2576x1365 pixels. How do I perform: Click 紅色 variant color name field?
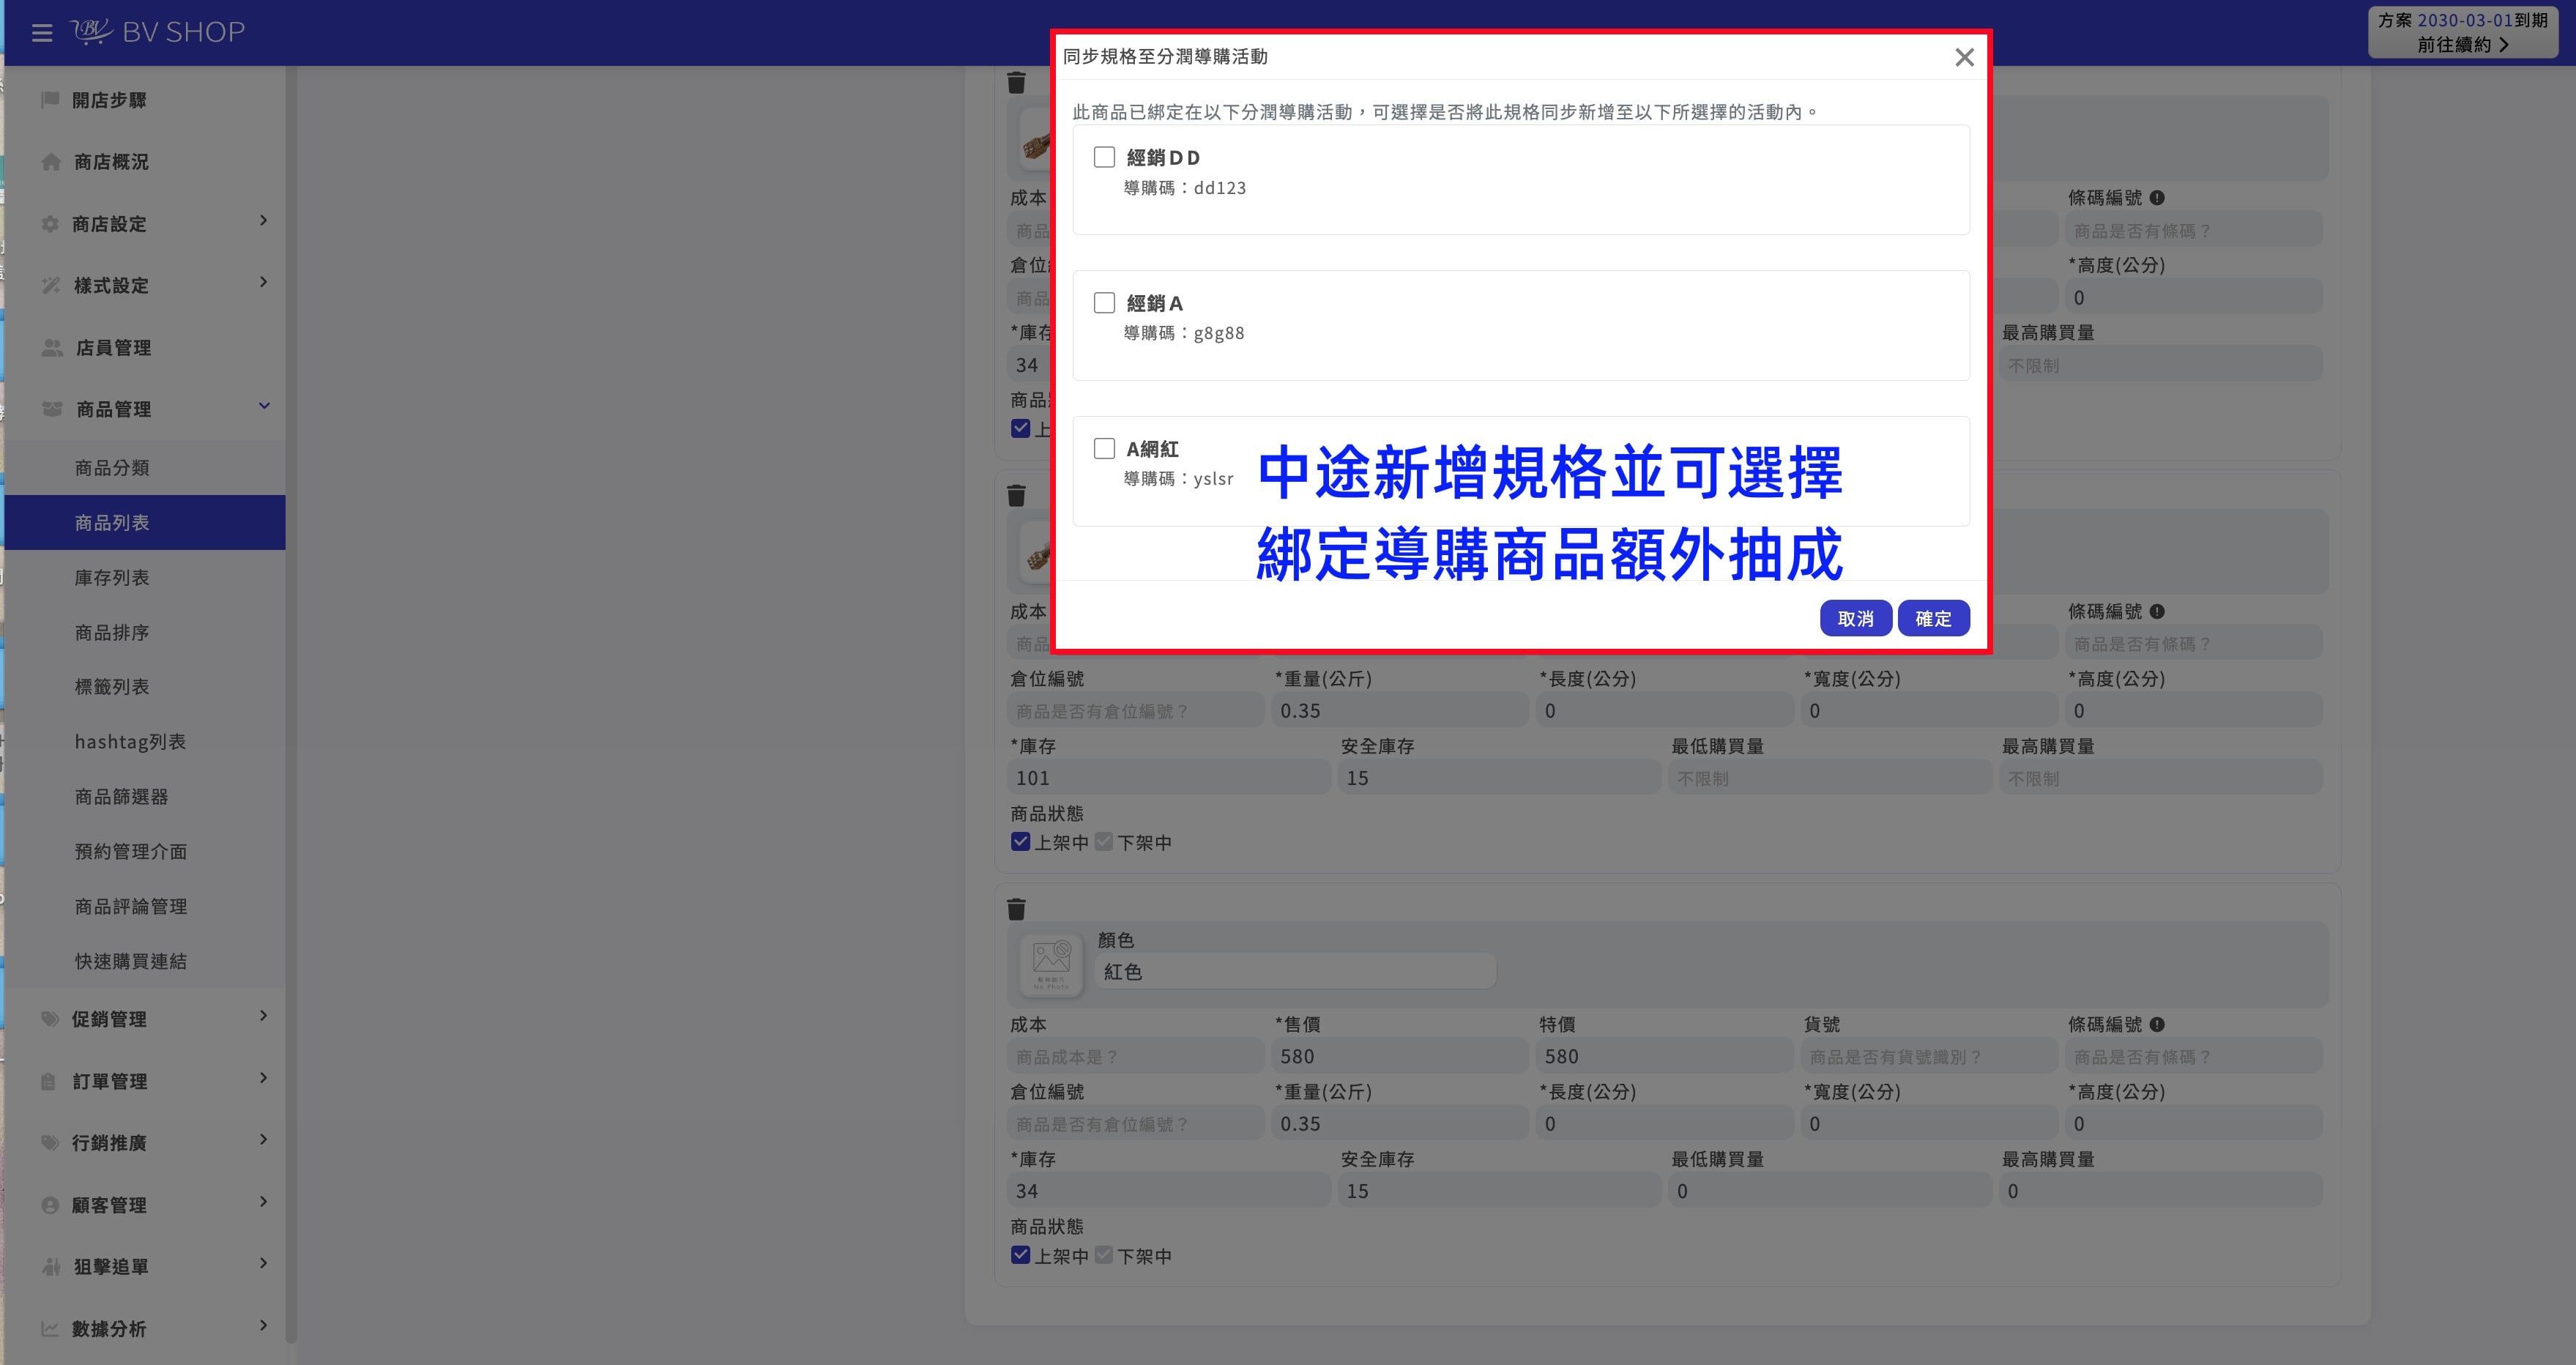point(1295,971)
